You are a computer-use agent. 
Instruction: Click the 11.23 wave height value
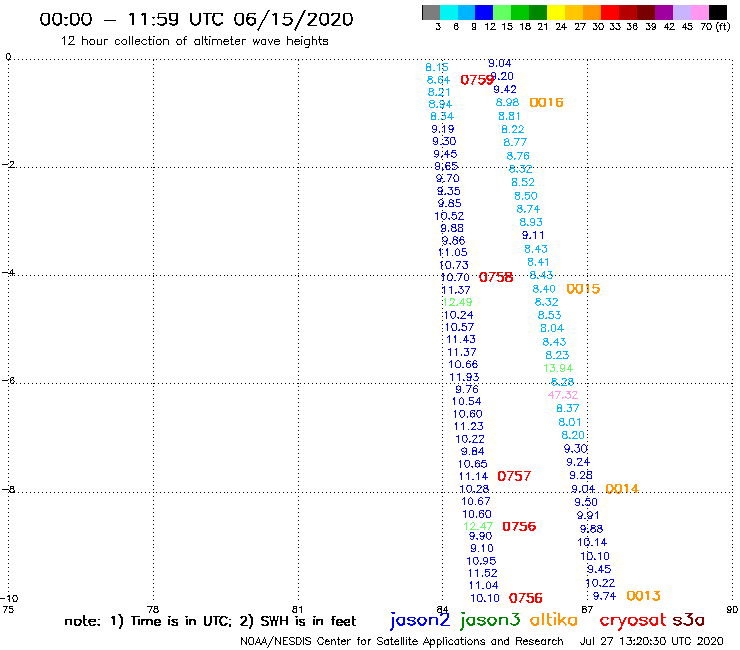click(469, 426)
